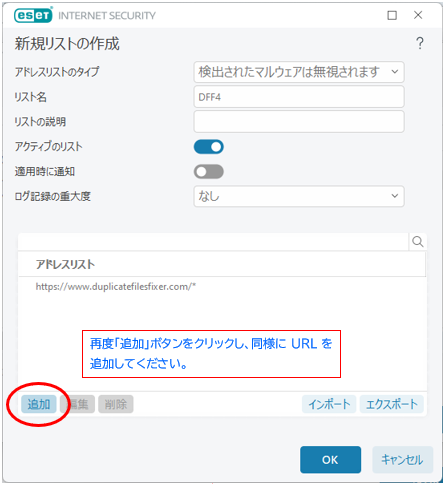This screenshot has height=486, width=445.
Task: Click the search magnifier icon
Action: (417, 241)
